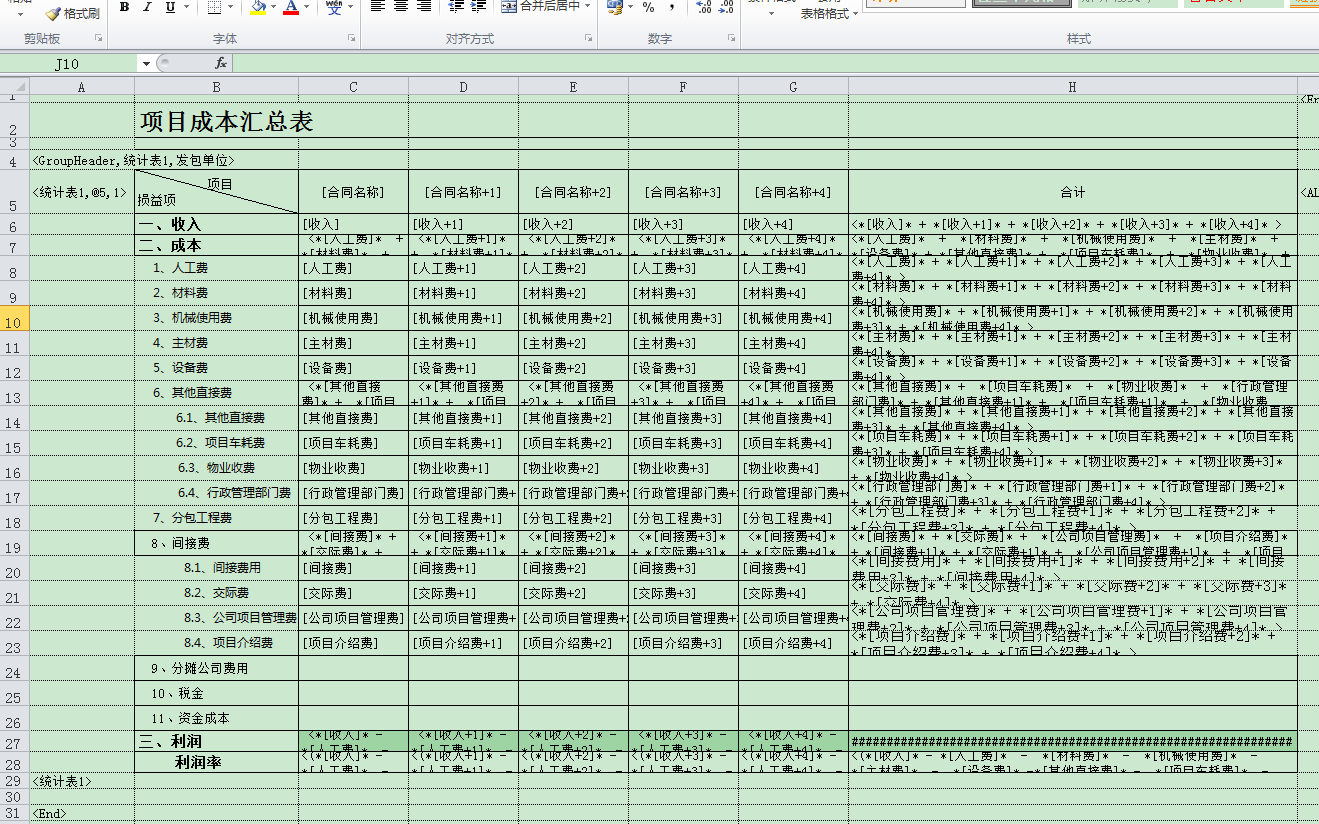The height and width of the screenshot is (824, 1319).
Task: Toggle bold formatting
Action: click(125, 8)
